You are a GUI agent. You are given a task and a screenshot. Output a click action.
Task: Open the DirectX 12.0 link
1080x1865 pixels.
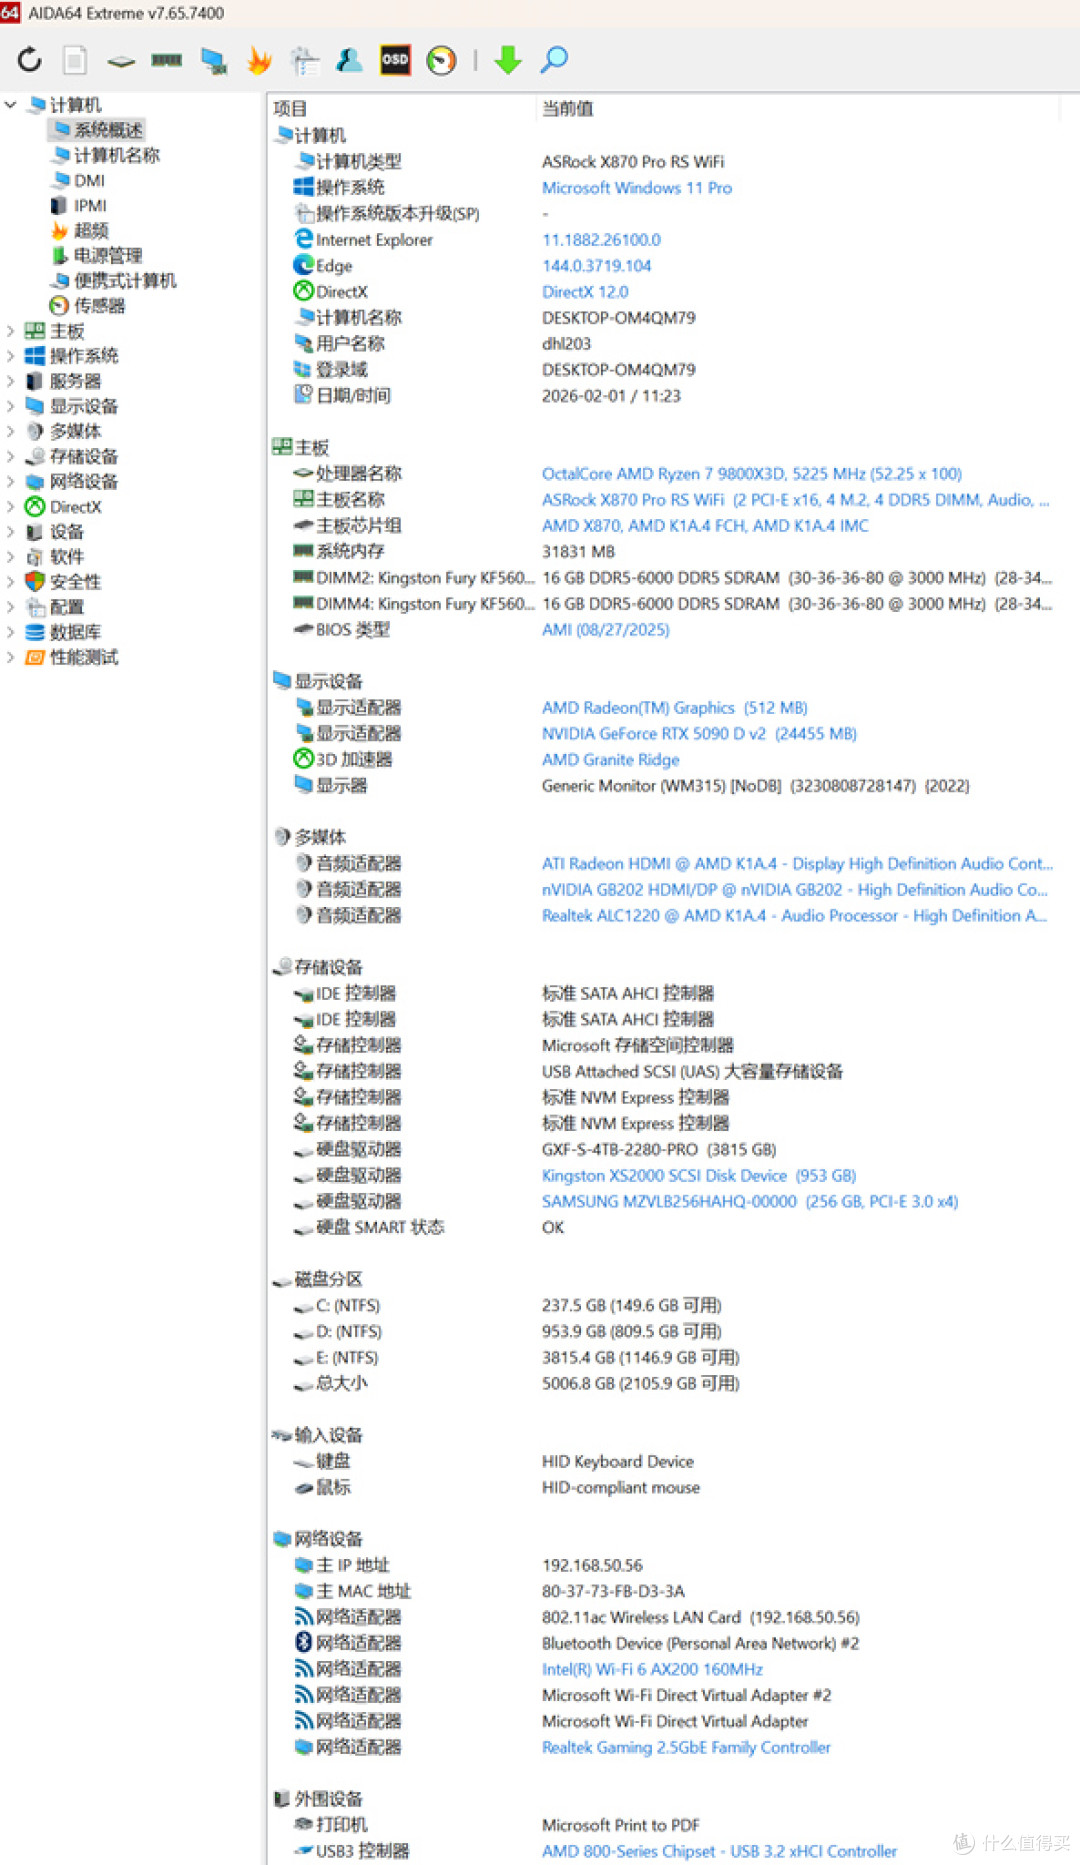click(585, 291)
